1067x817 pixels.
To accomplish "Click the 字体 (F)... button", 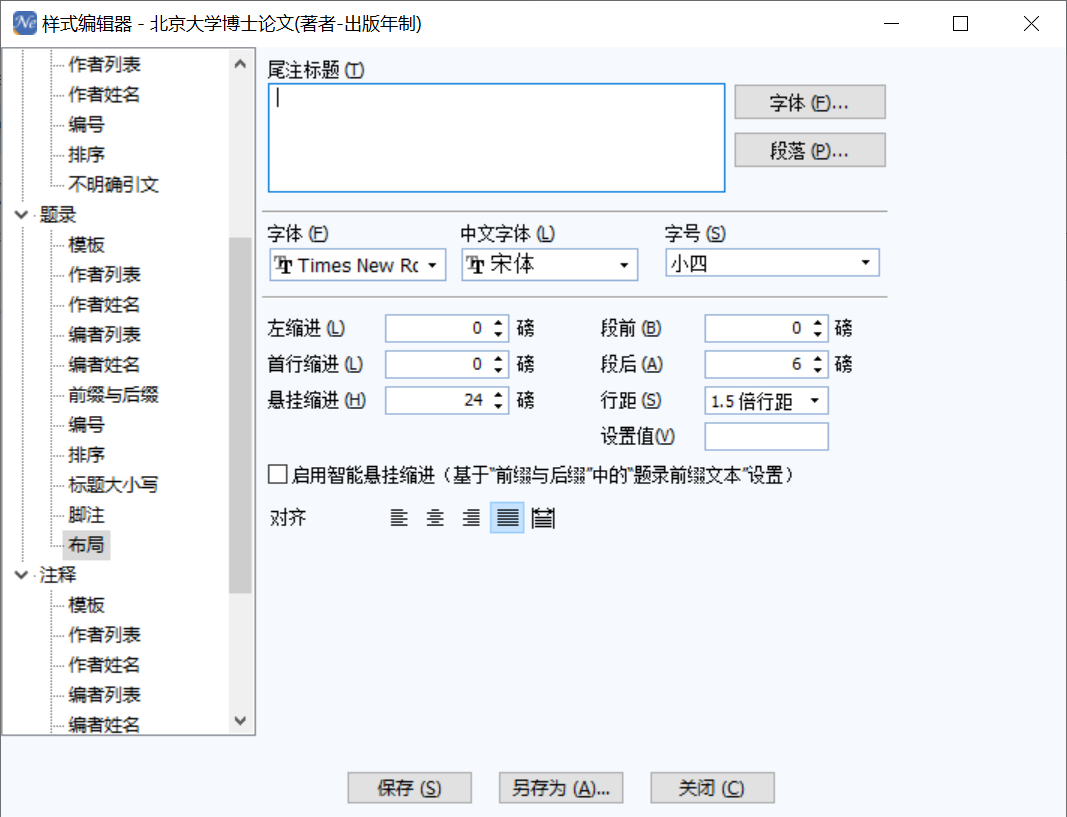I will click(x=810, y=102).
